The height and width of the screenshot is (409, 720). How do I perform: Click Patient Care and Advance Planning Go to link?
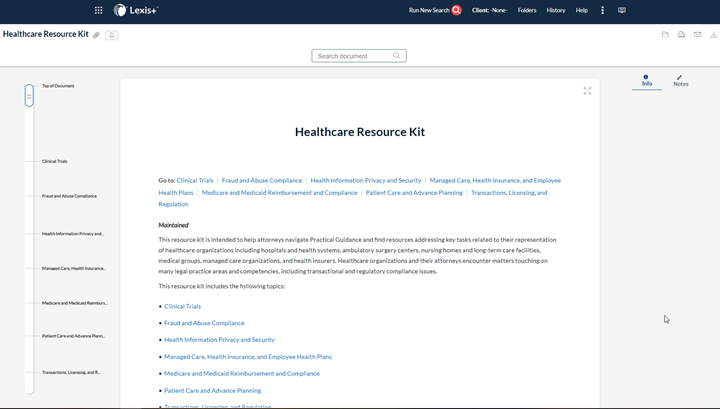[x=414, y=193]
